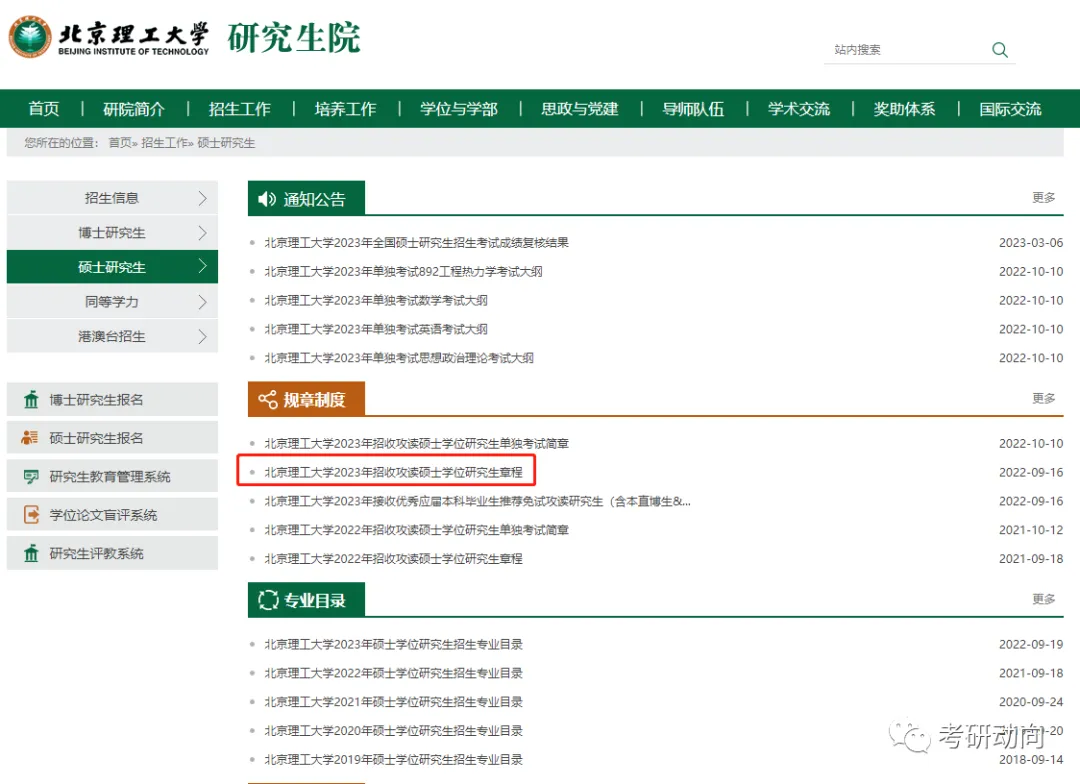
Task: Click the 学位论文盲评系统 icon
Action: [31, 515]
